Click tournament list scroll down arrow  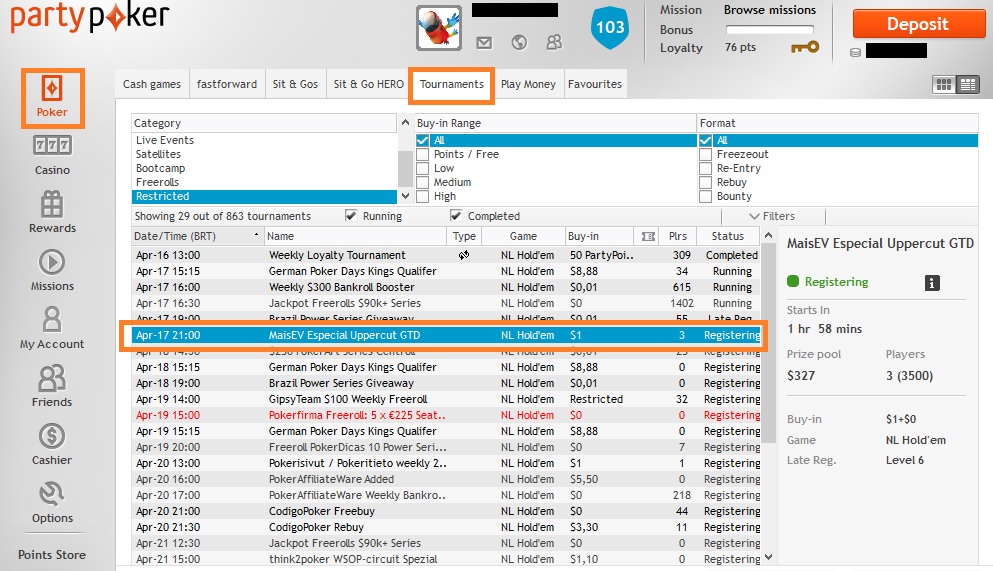tap(768, 558)
